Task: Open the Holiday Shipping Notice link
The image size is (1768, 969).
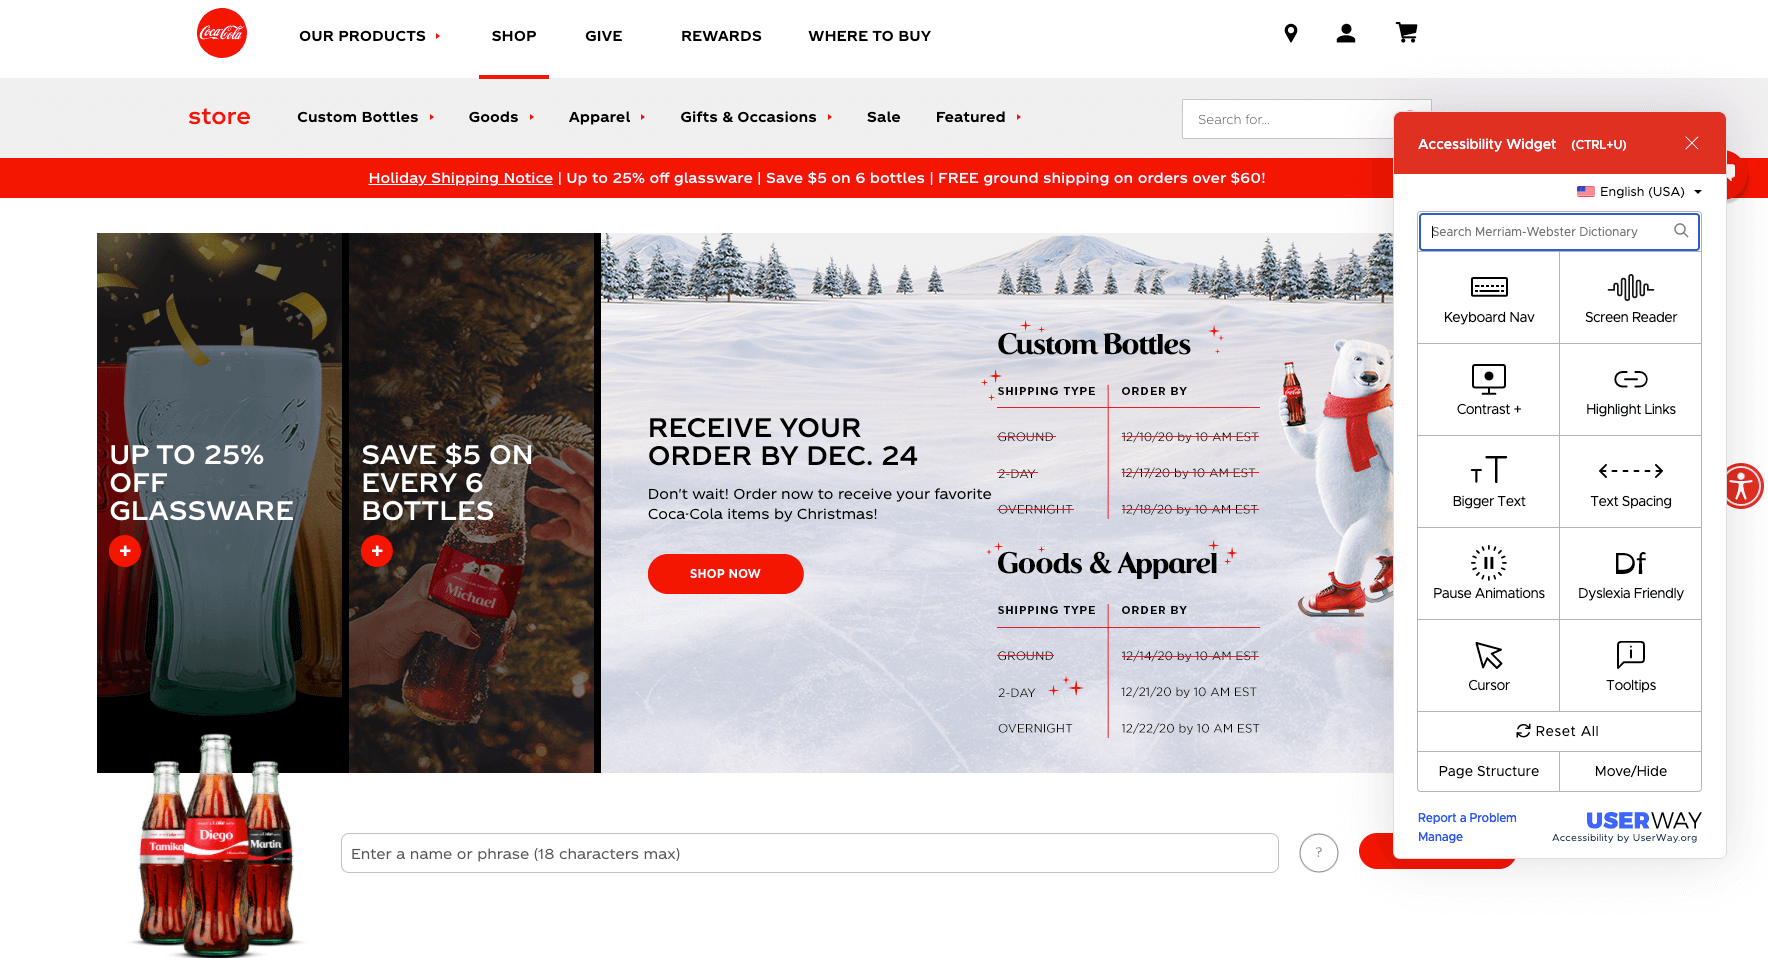Action: point(460,178)
